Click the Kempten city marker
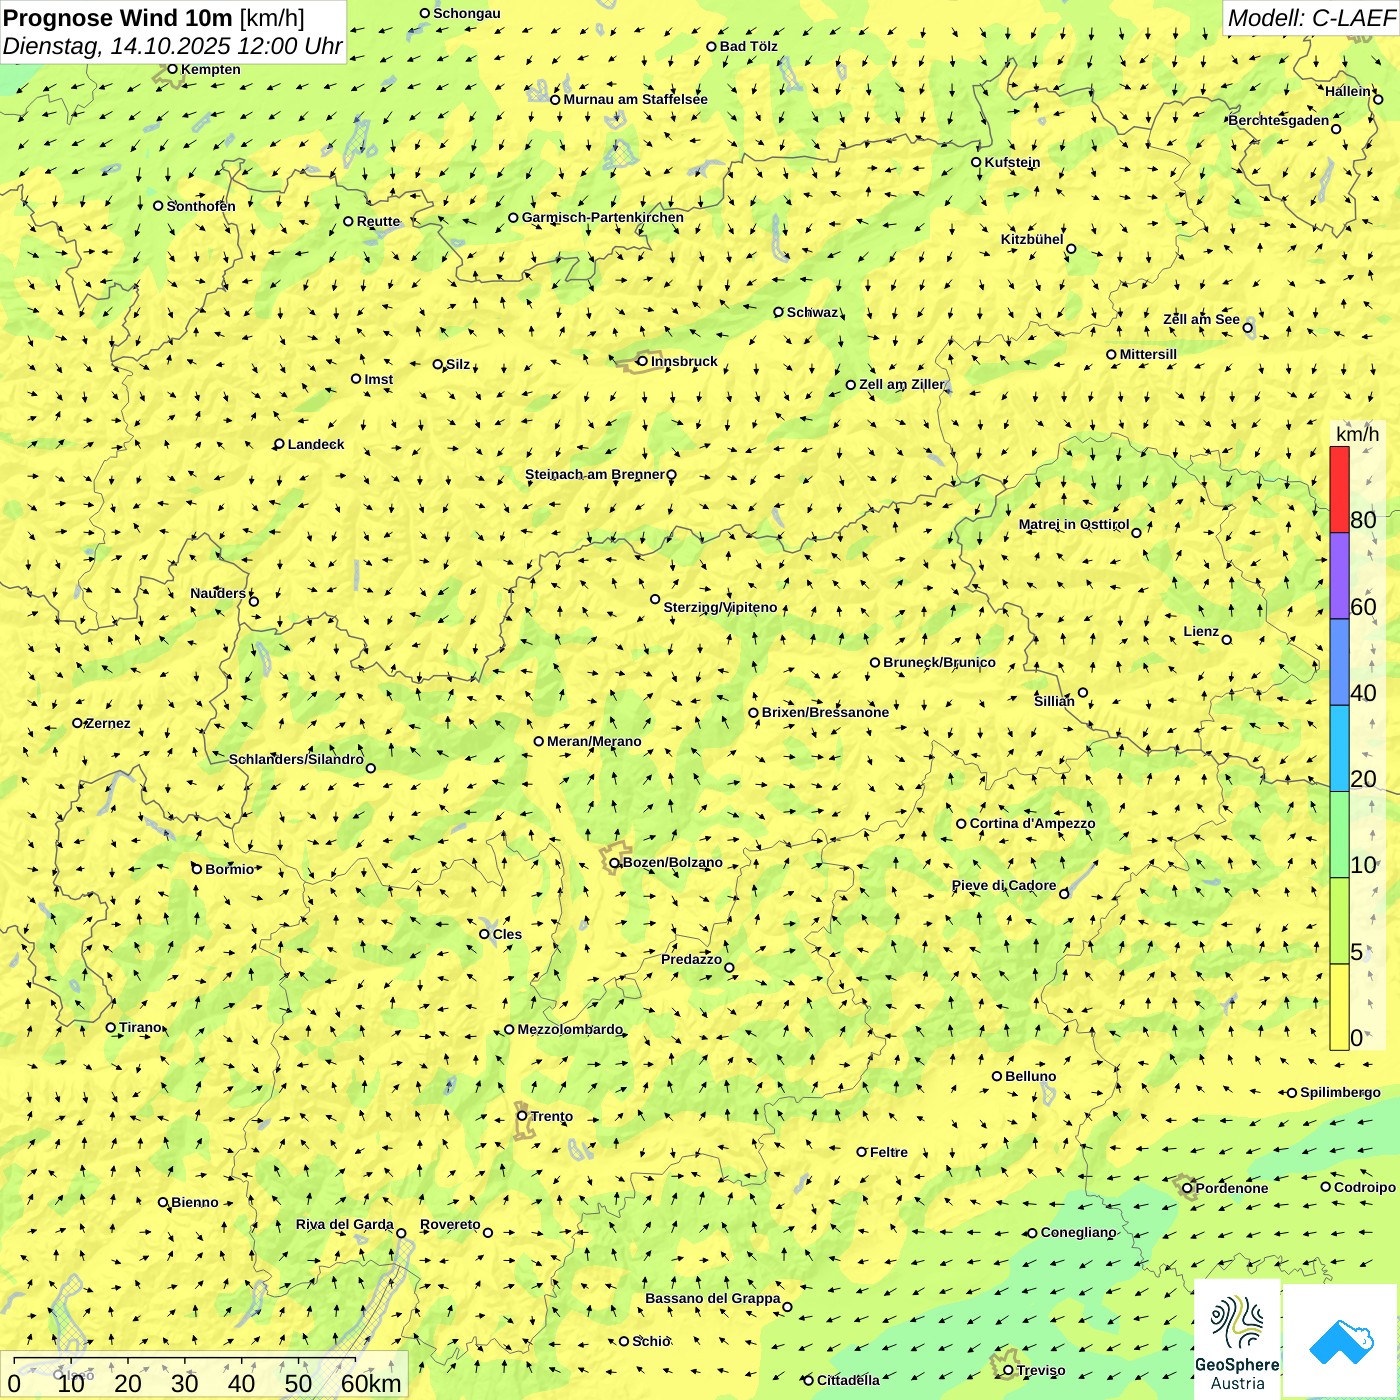 (172, 69)
